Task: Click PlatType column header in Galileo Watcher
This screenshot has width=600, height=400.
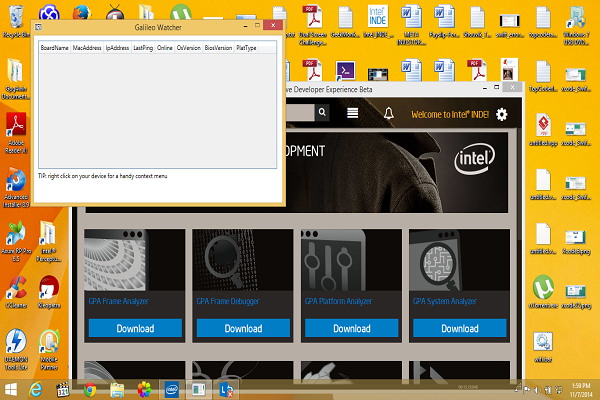Action: click(x=246, y=48)
